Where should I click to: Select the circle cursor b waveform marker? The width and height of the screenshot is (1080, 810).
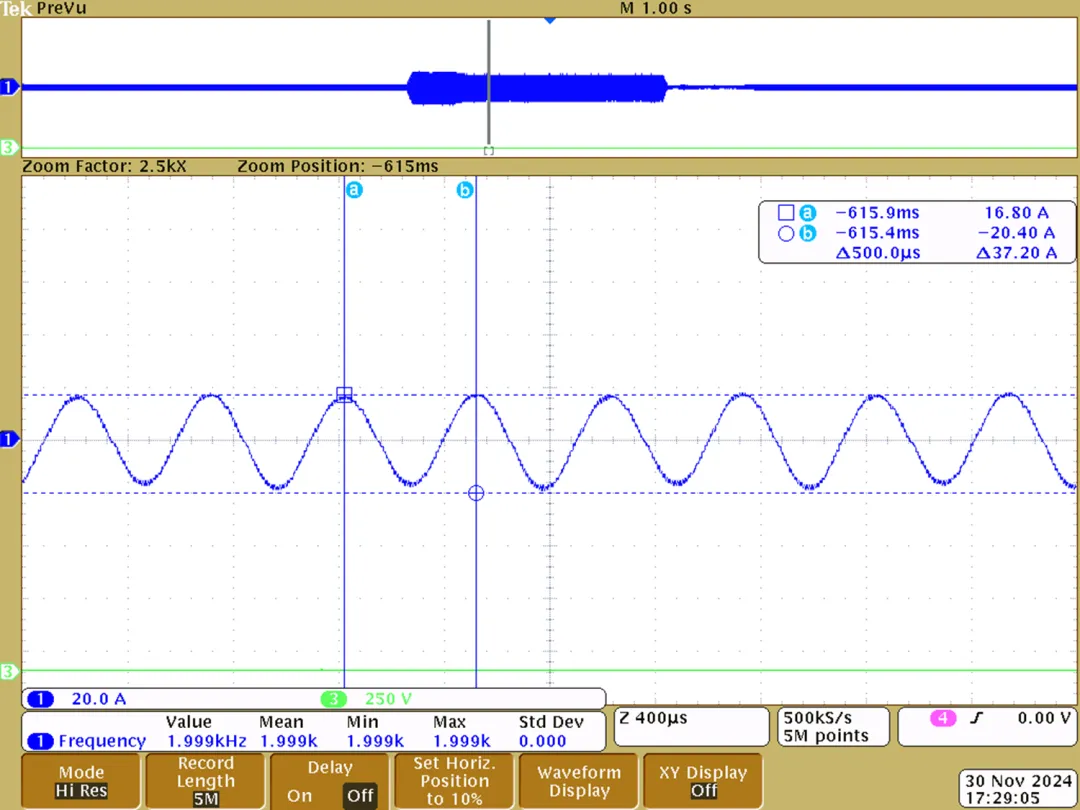click(476, 492)
